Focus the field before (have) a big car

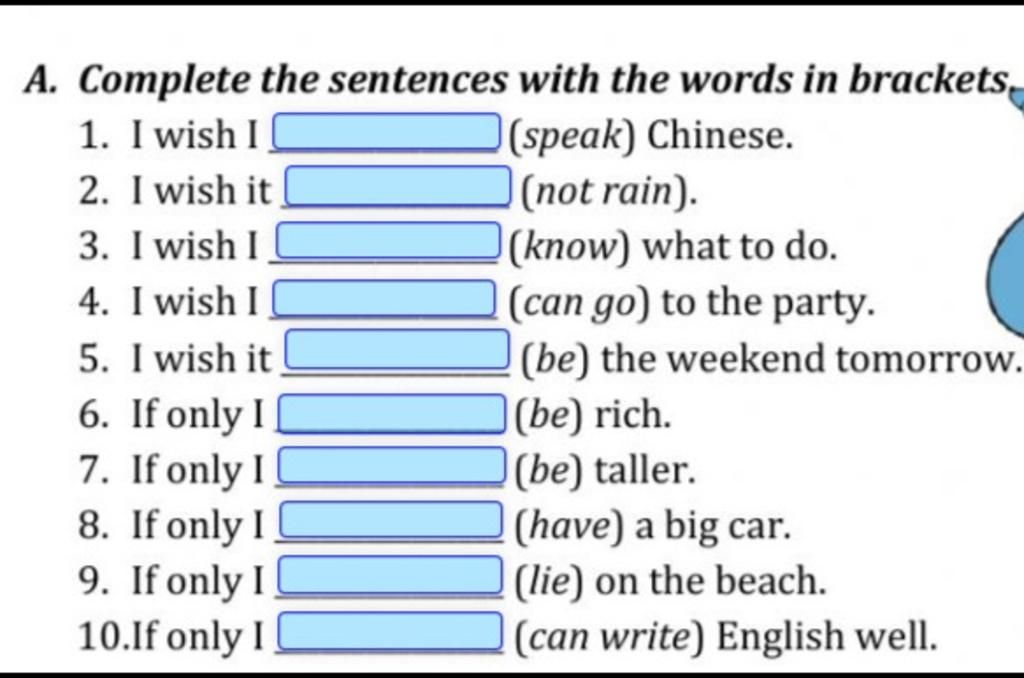[392, 520]
